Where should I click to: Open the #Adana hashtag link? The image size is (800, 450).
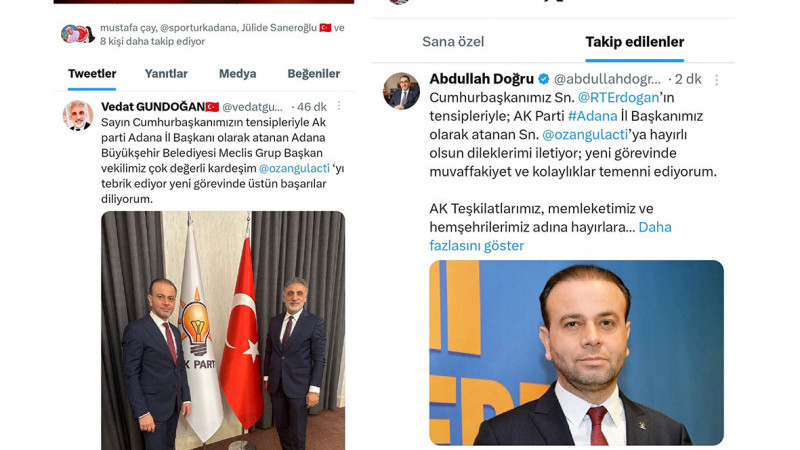tap(592, 116)
